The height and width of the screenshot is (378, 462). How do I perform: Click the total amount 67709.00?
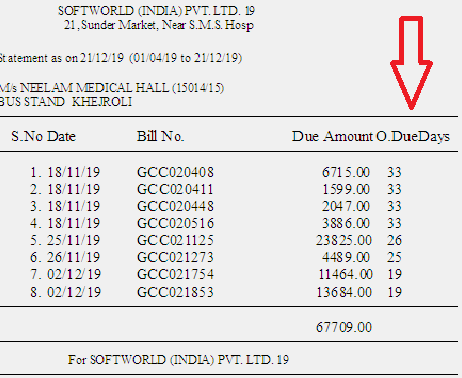pos(344,327)
